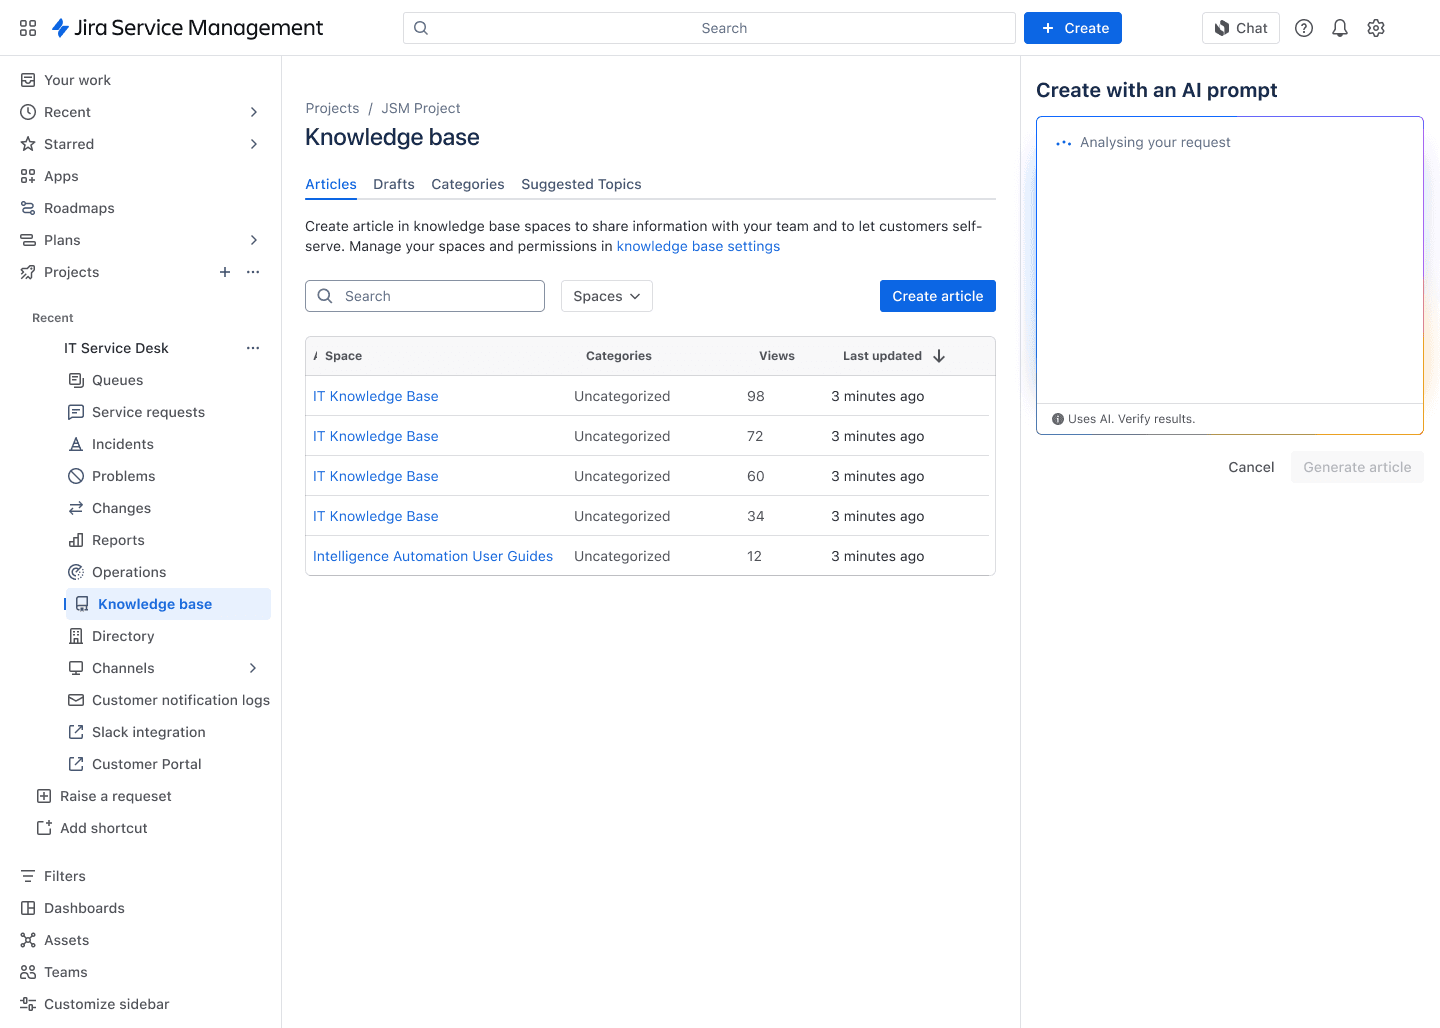Image resolution: width=1440 pixels, height=1028 pixels.
Task: Expand the Recent sidebar chevron
Action: coord(254,112)
